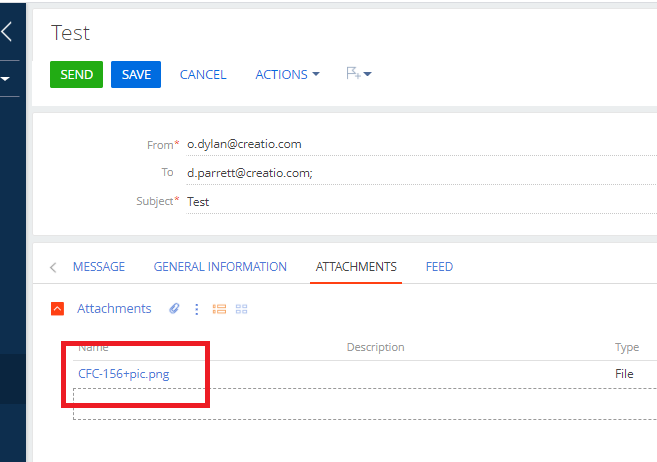Attach a file with paperclip icon
The width and height of the screenshot is (657, 462).
click(x=174, y=309)
